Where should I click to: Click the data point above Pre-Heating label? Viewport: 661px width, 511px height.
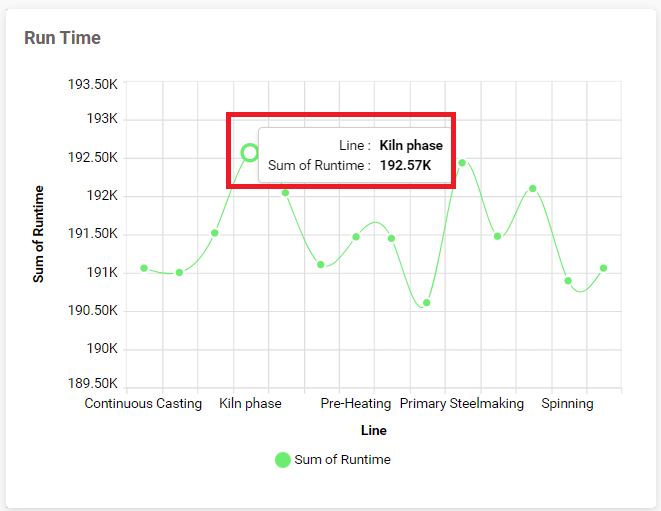[356, 237]
